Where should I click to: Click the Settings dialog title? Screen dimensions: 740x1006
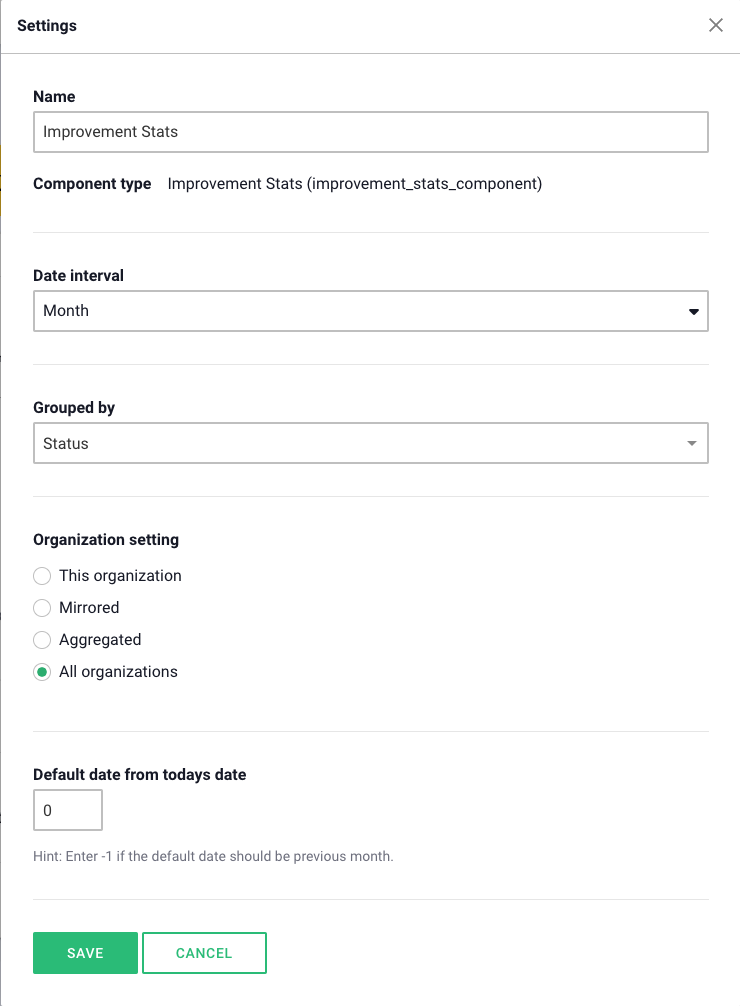pos(47,26)
